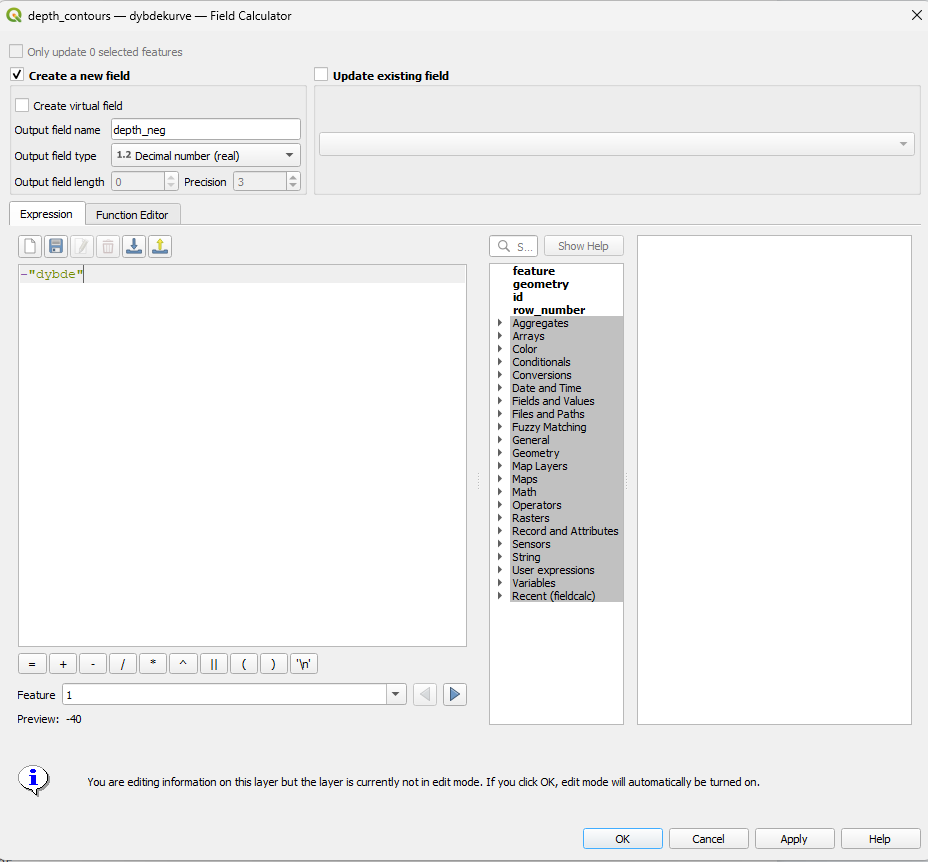Switch to the Function Editor tab

pyautogui.click(x=132, y=214)
